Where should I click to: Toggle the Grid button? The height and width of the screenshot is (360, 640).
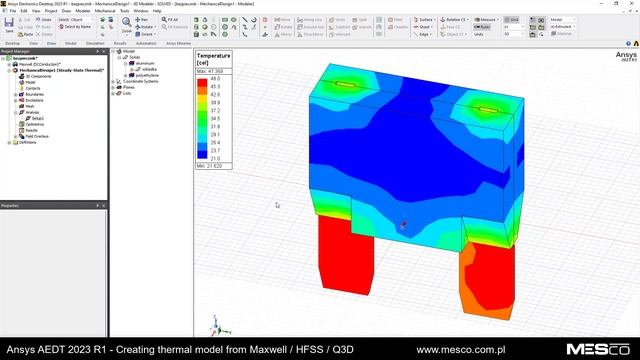(x=511, y=20)
